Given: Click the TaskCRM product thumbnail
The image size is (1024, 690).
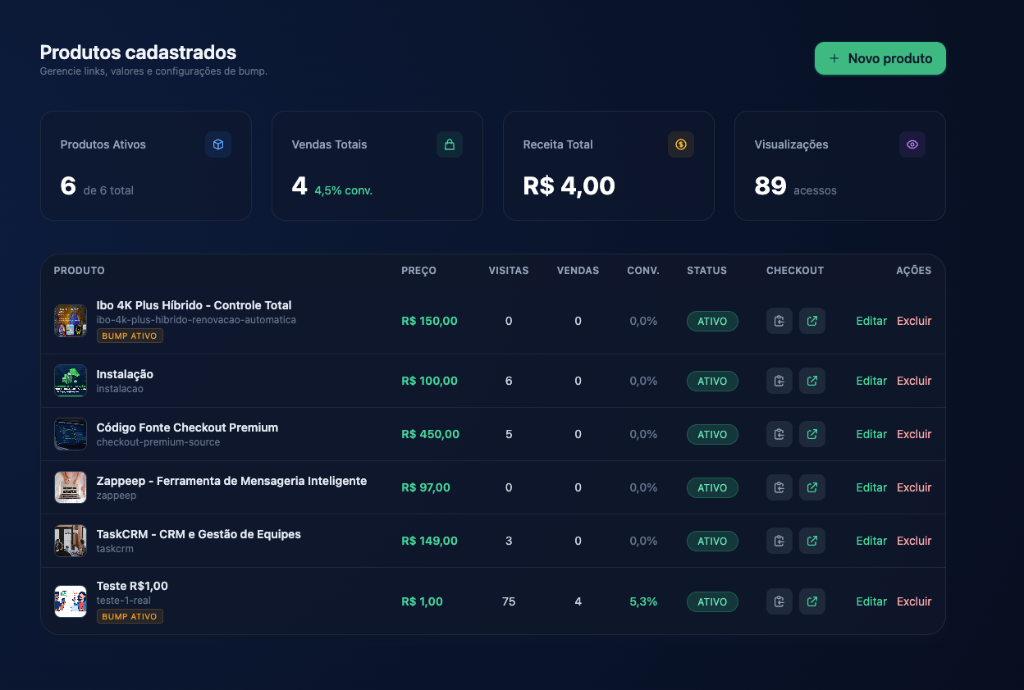Looking at the screenshot, I should (70, 541).
